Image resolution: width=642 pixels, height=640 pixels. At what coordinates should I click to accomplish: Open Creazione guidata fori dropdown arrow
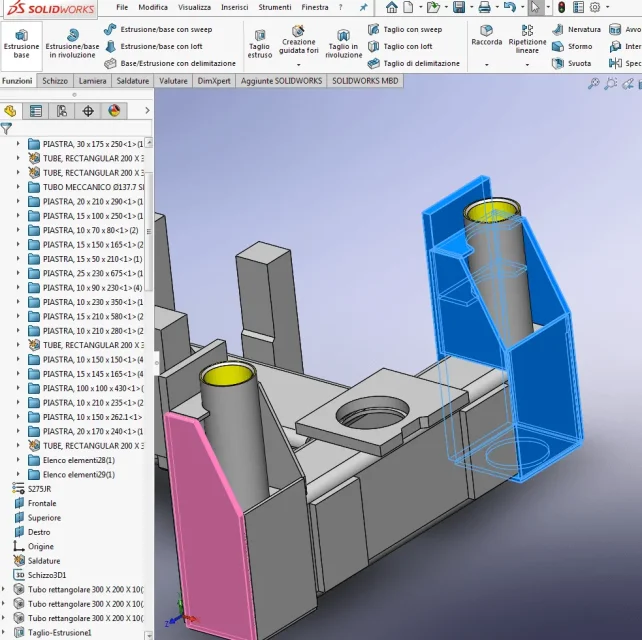coord(298,65)
